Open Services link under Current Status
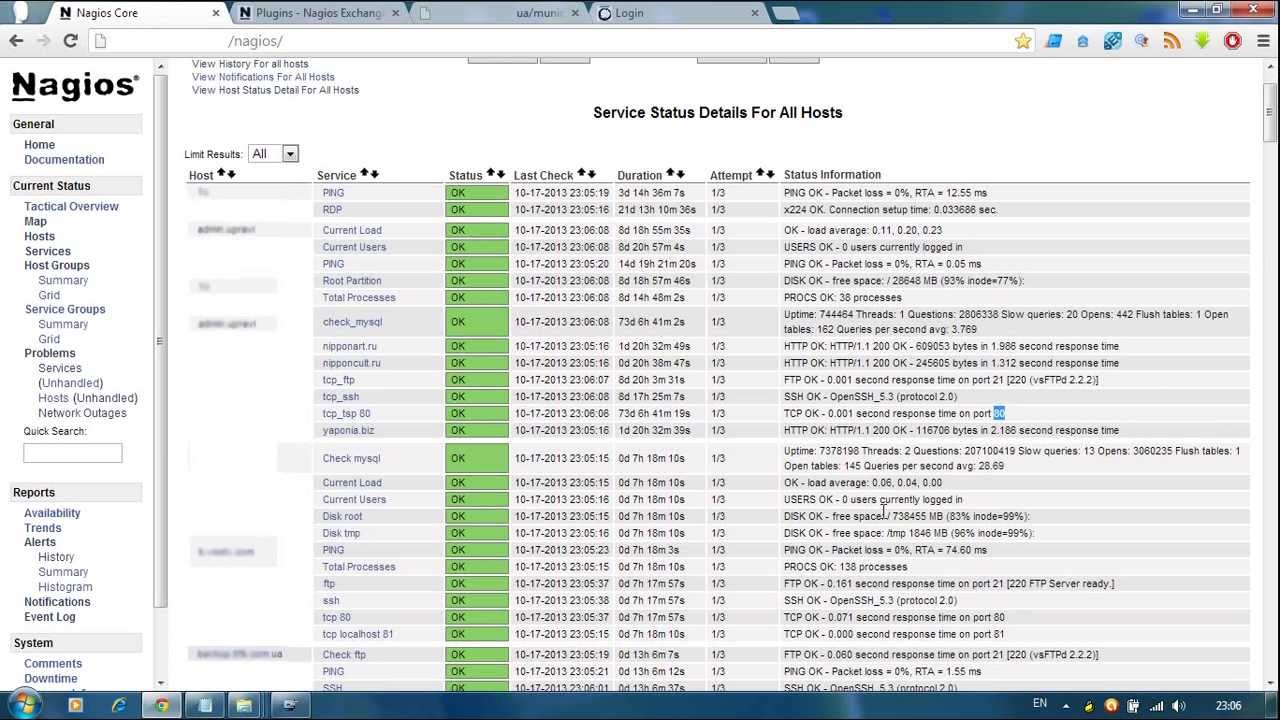The height and width of the screenshot is (720, 1280). click(47, 252)
